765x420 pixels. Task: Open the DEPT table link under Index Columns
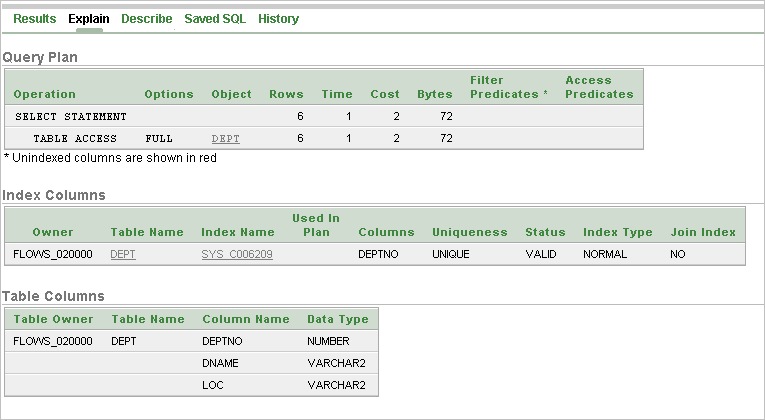pyautogui.click(x=123, y=255)
